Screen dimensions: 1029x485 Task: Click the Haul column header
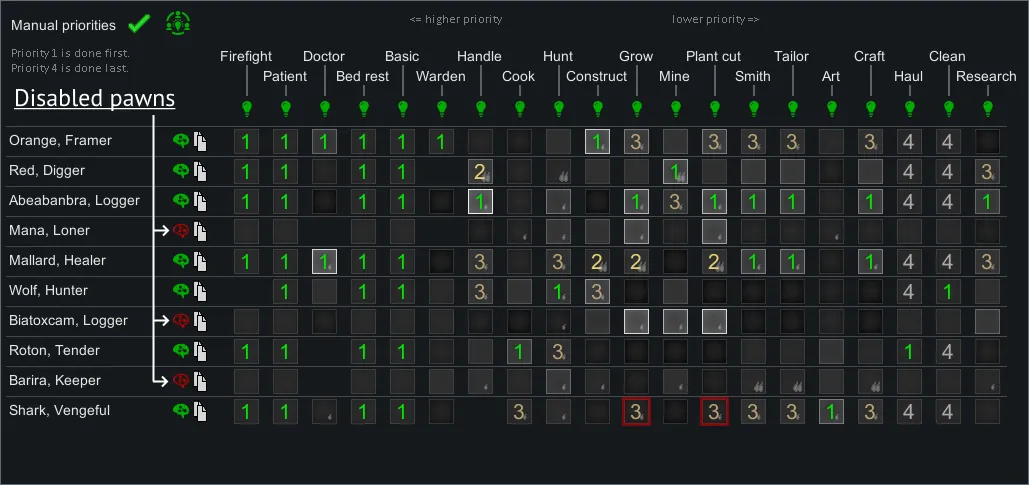[908, 76]
